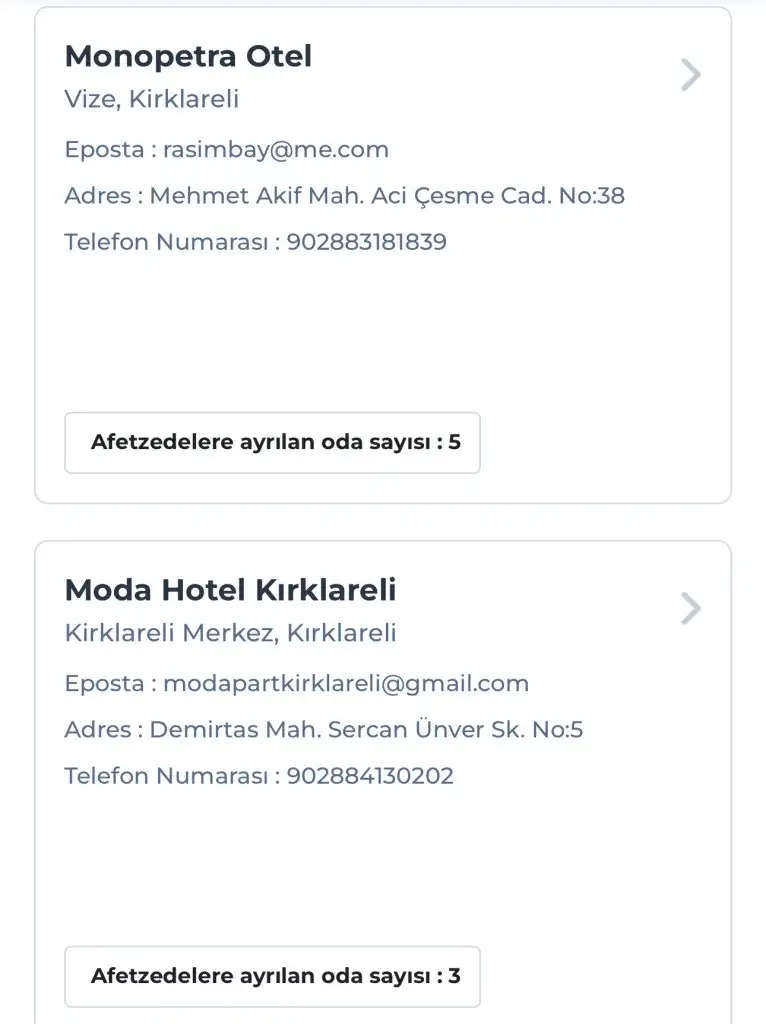Image resolution: width=766 pixels, height=1024 pixels.
Task: Select the Monopetra Otel title
Action: click(x=188, y=56)
